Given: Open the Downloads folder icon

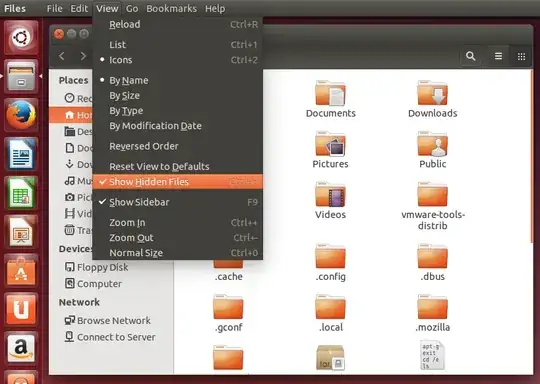Looking at the screenshot, I should click(433, 93).
